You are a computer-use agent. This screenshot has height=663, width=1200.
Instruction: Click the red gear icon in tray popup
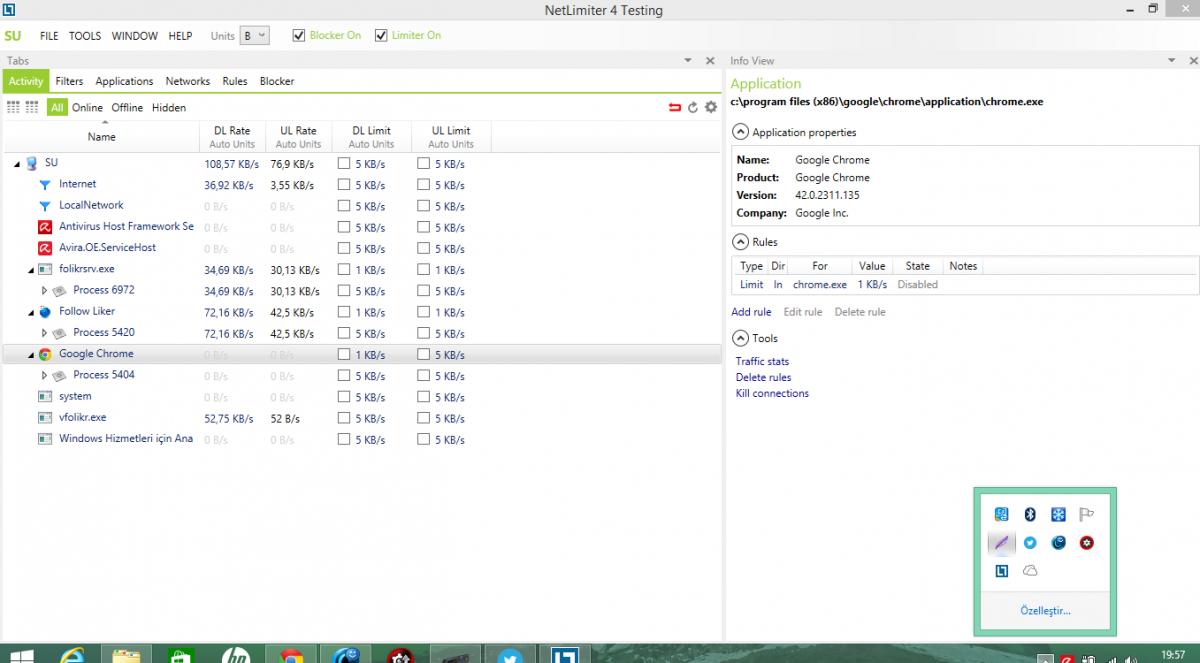(x=1086, y=543)
